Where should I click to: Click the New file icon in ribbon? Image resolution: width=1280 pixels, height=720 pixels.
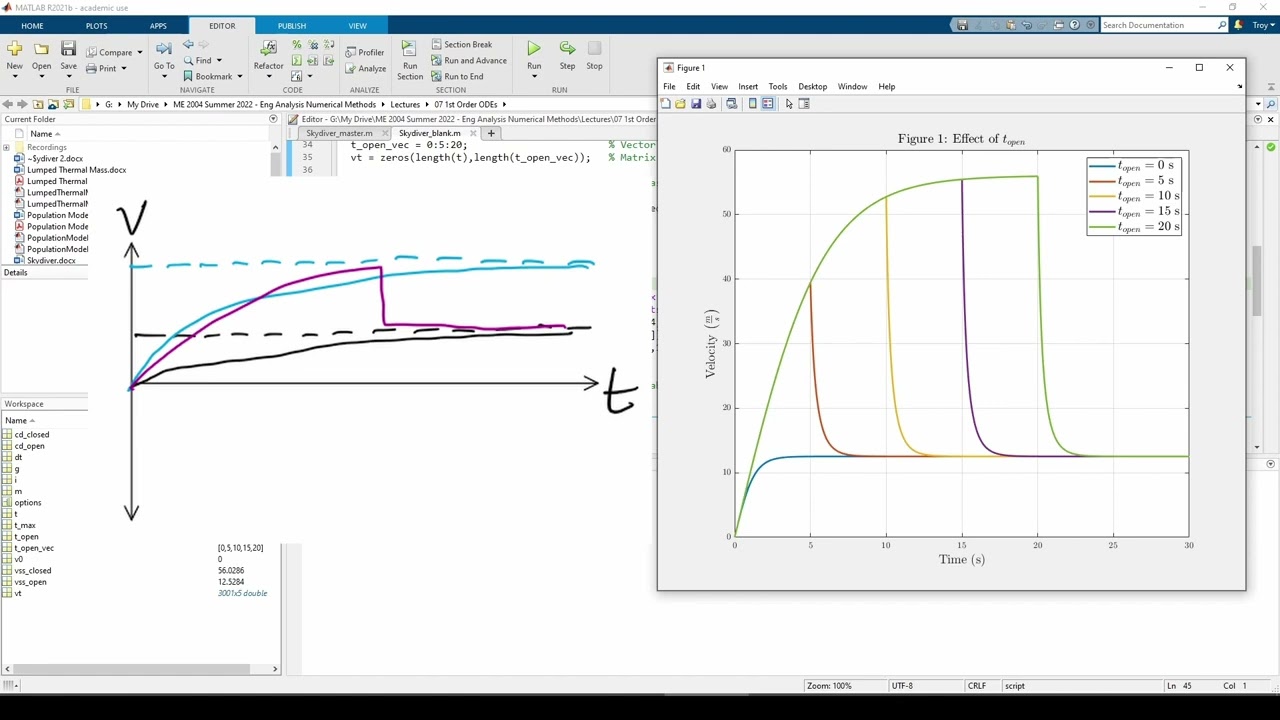pos(14,48)
